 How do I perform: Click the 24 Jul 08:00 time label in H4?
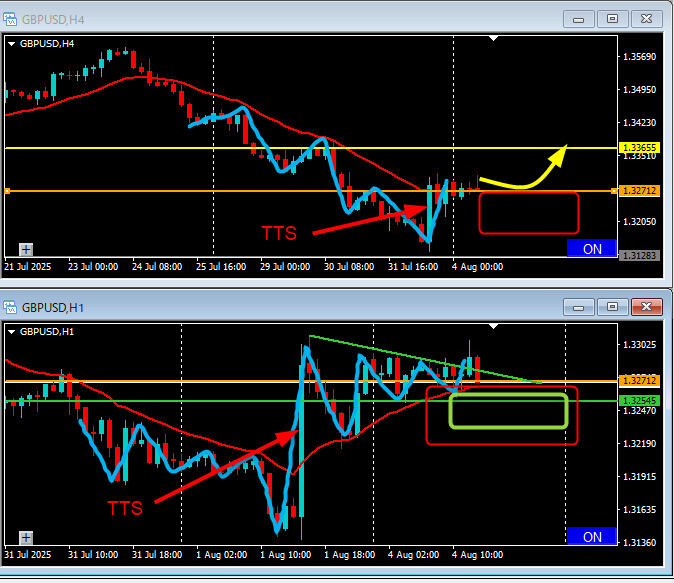157,267
